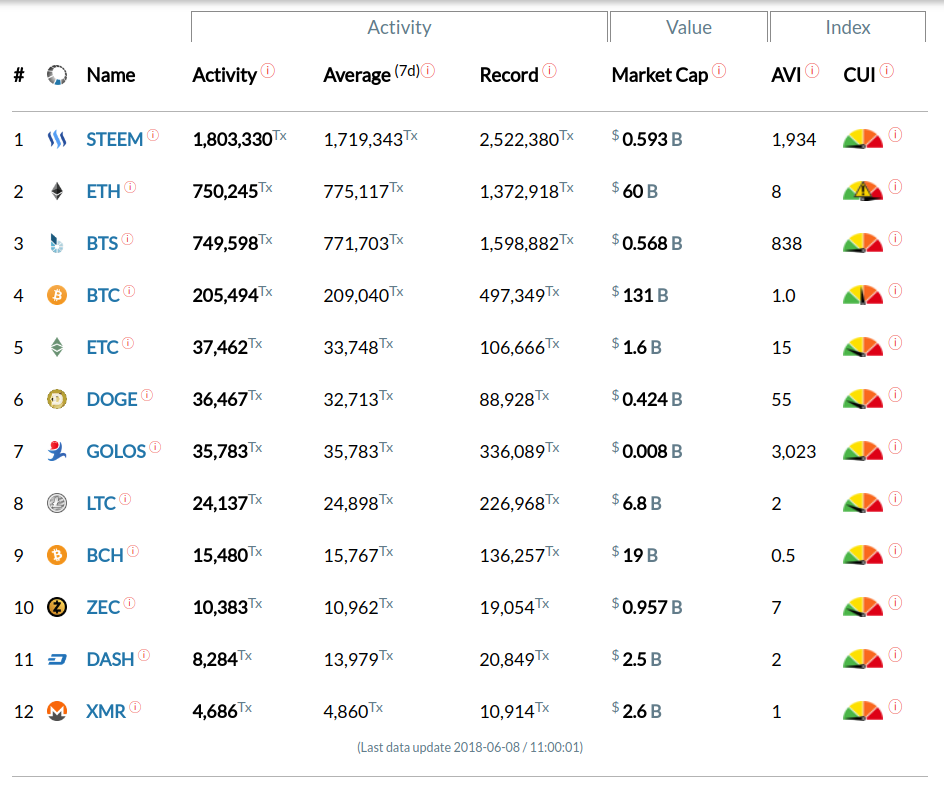Click the Zcash ZEC logo icon
Image resolution: width=944 pixels, height=796 pixels.
57,607
